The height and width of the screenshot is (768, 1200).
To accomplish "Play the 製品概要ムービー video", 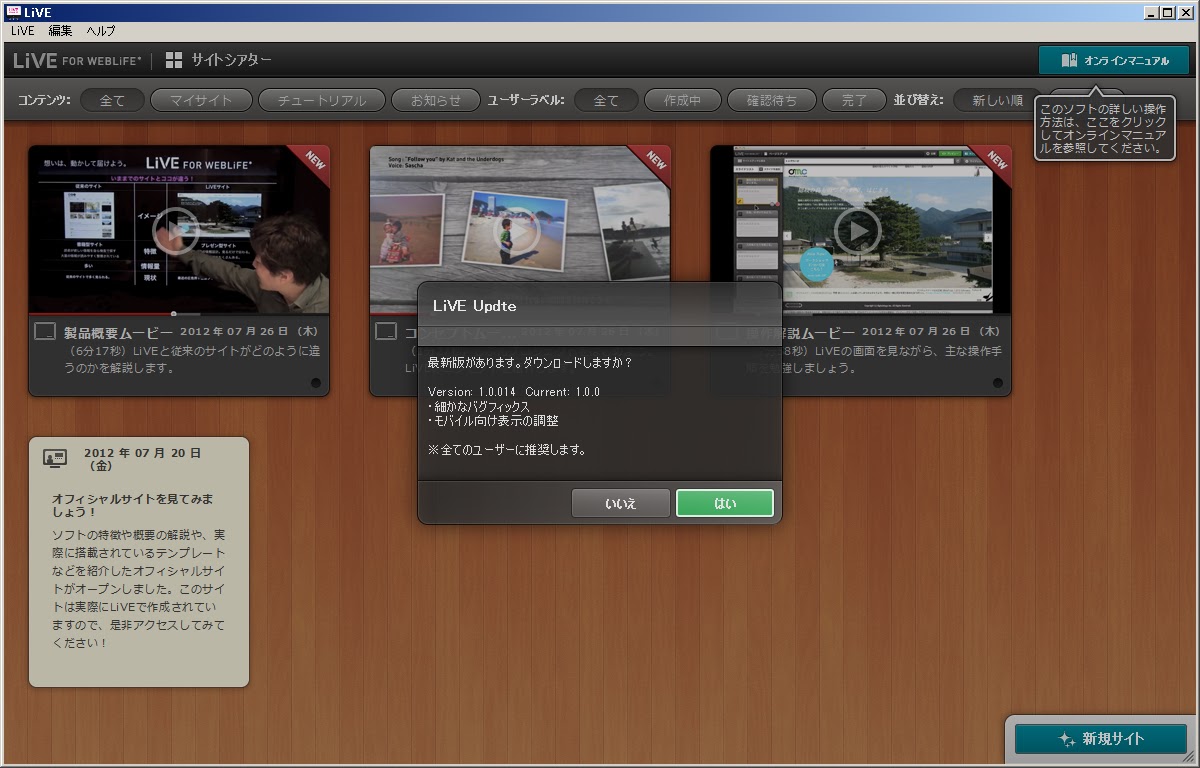I will point(176,231).
